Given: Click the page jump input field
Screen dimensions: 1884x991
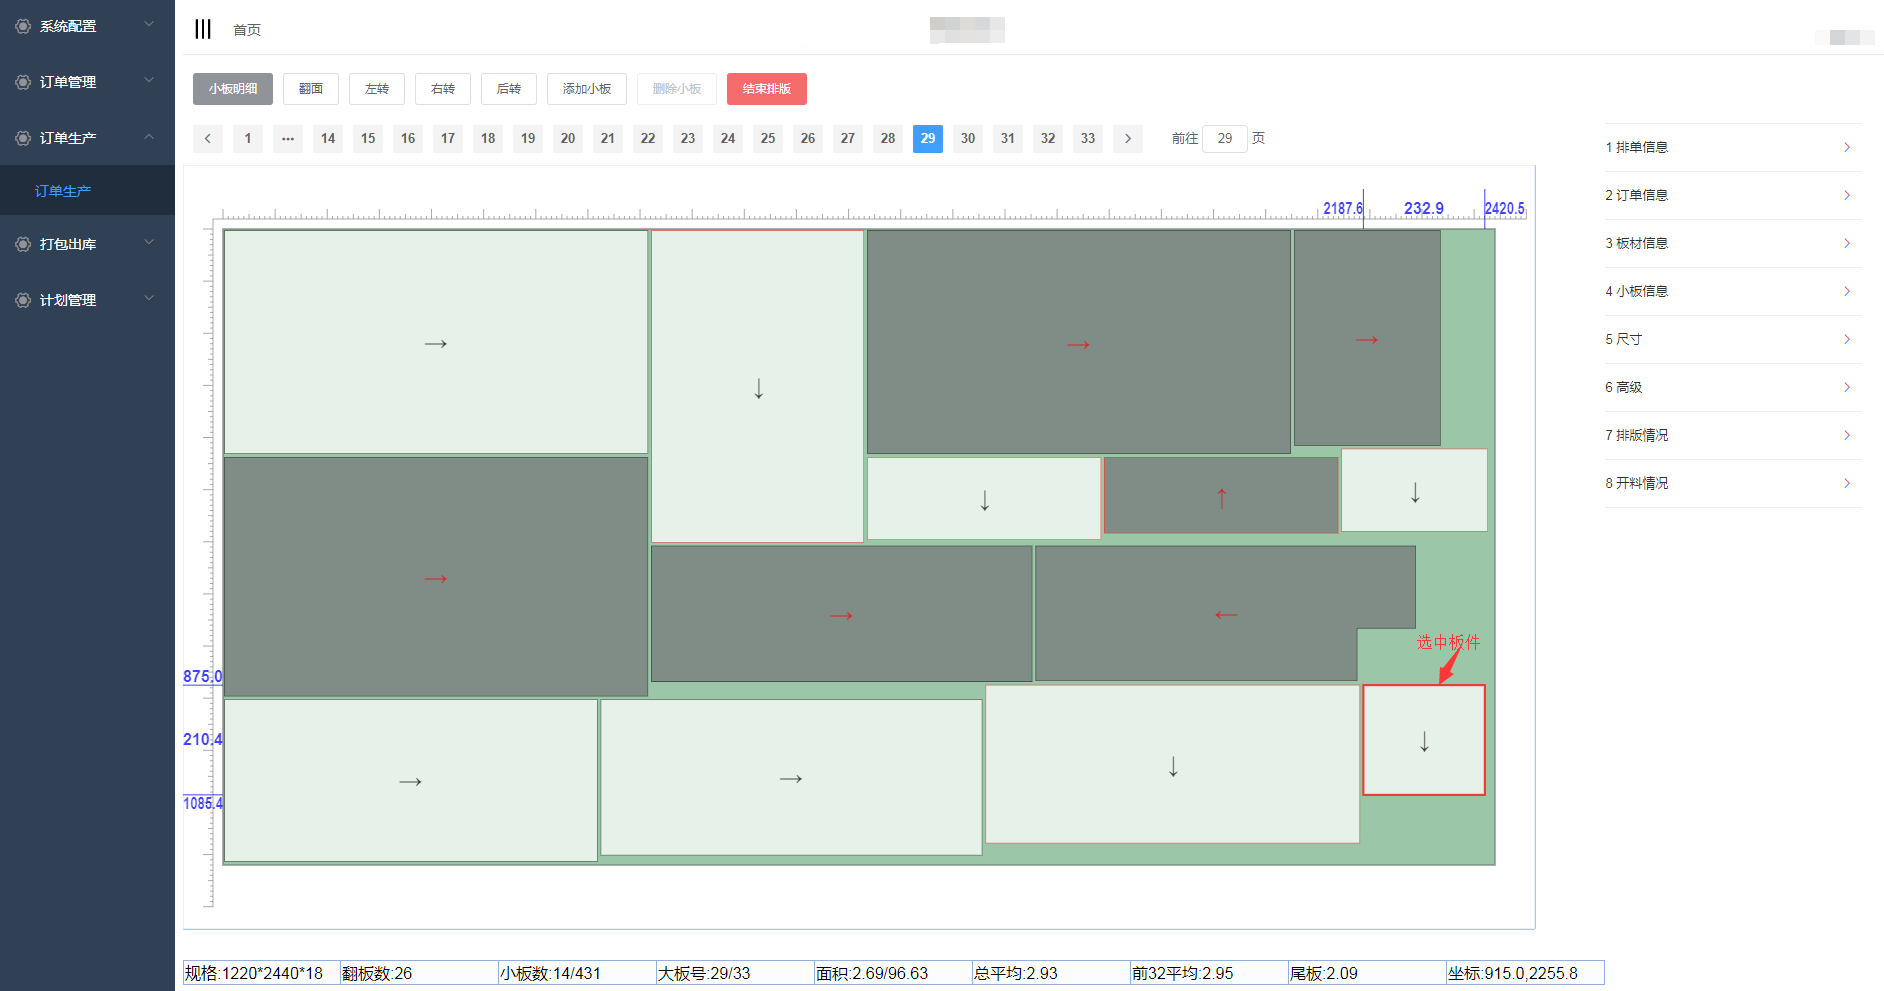Looking at the screenshot, I should [x=1225, y=138].
